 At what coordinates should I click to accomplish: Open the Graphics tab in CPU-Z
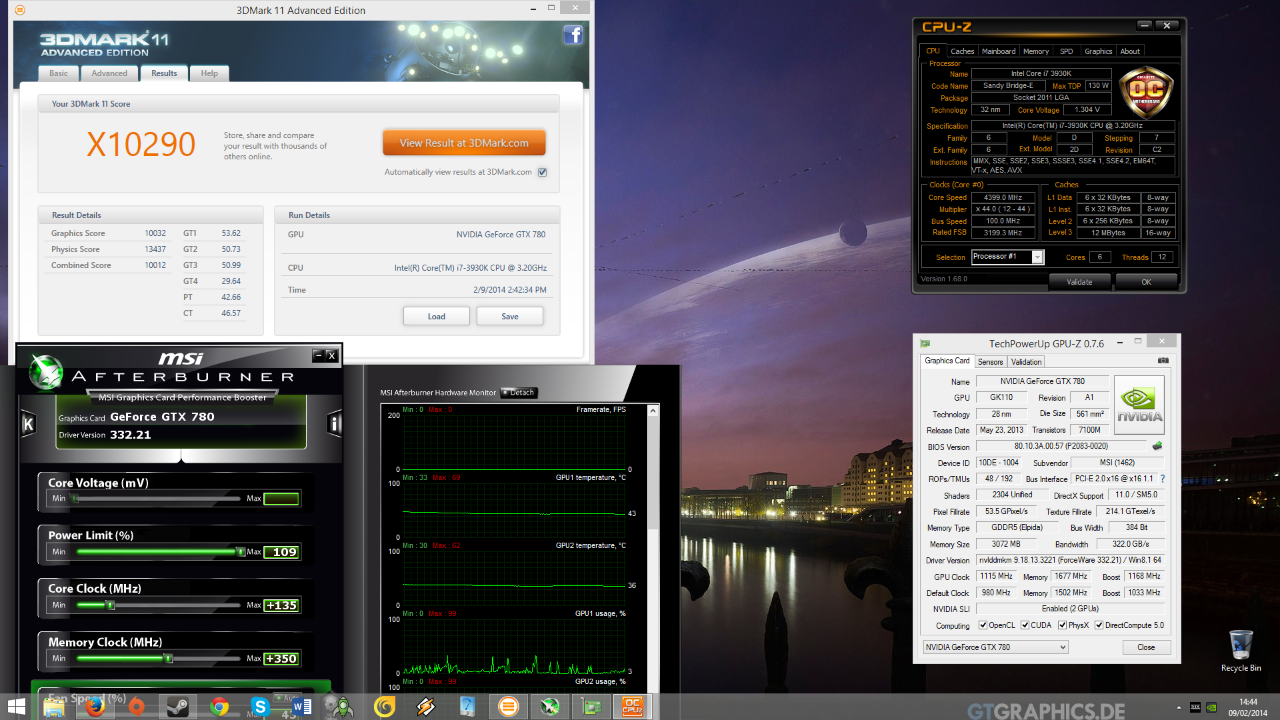1098,51
